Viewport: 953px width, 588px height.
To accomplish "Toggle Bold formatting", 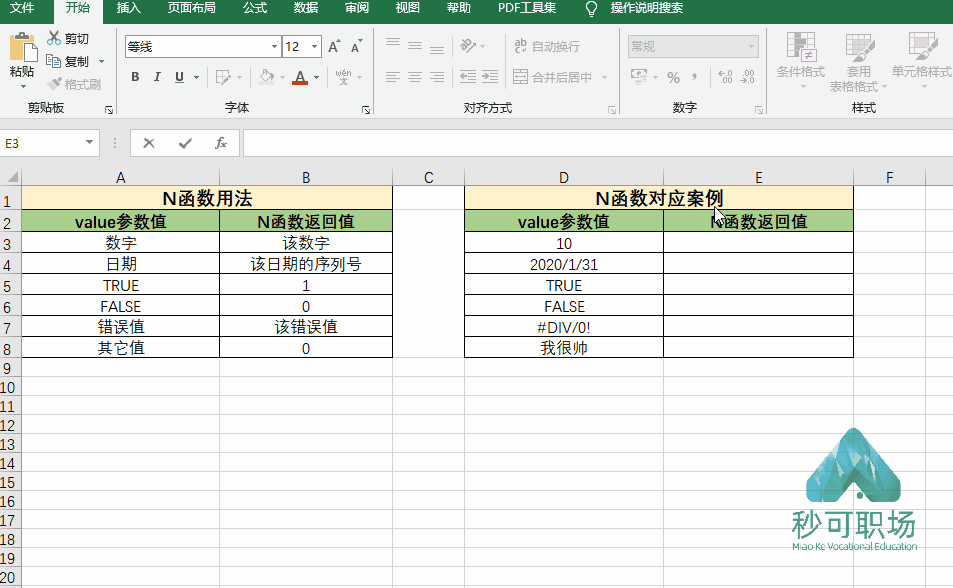I will pyautogui.click(x=136, y=77).
